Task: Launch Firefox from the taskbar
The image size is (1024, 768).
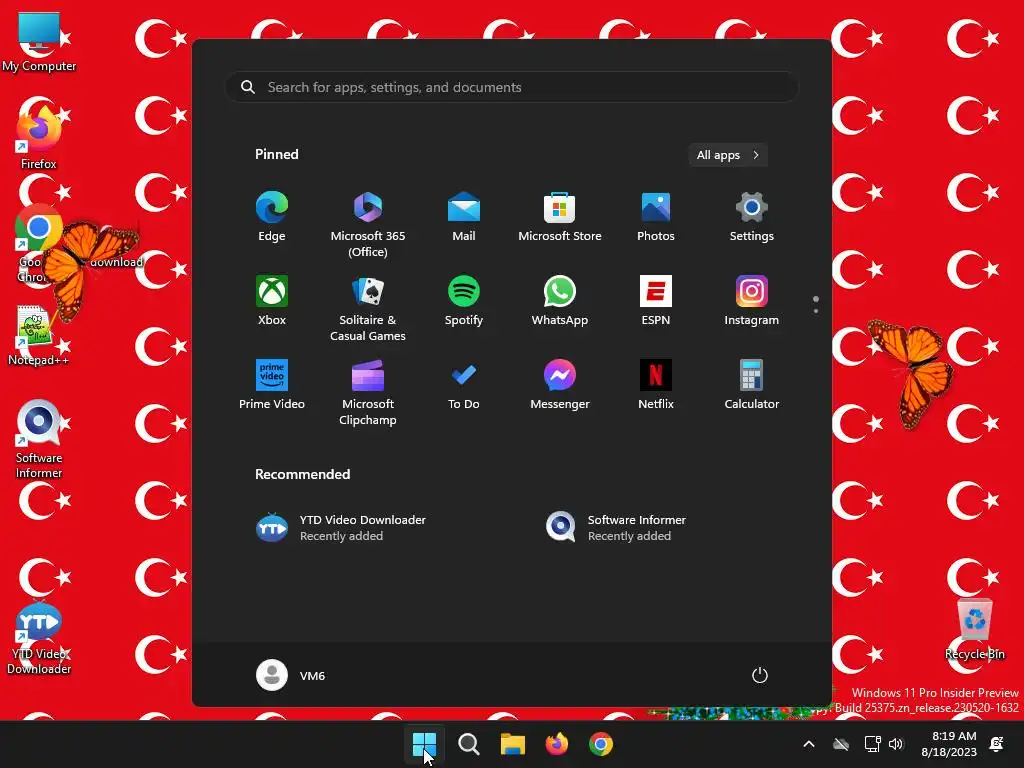Action: point(556,744)
